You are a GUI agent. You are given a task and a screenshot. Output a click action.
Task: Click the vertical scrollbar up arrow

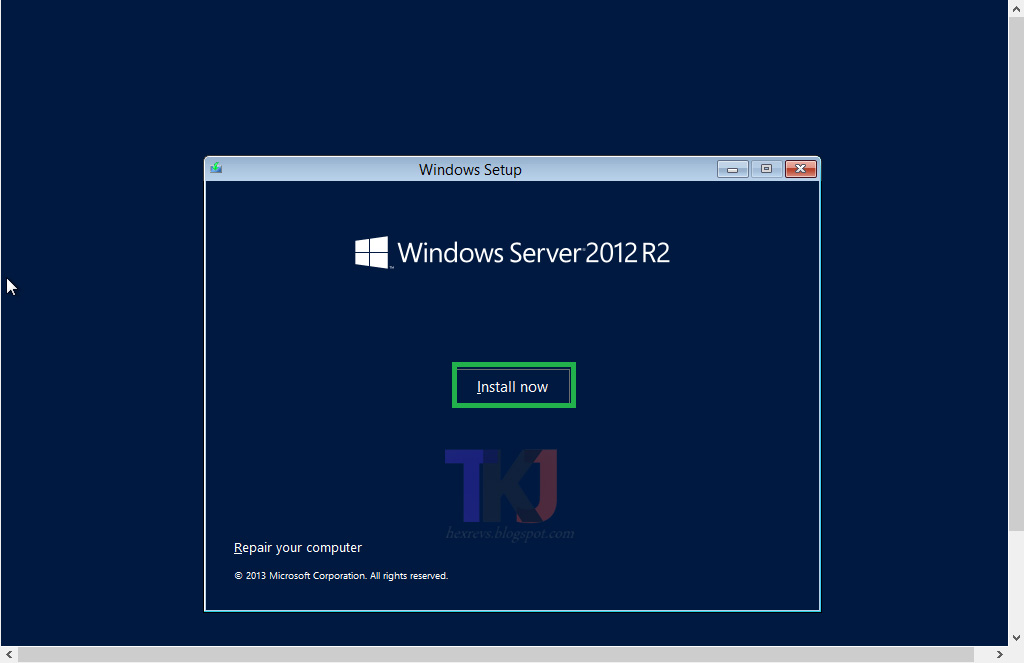(x=1016, y=8)
